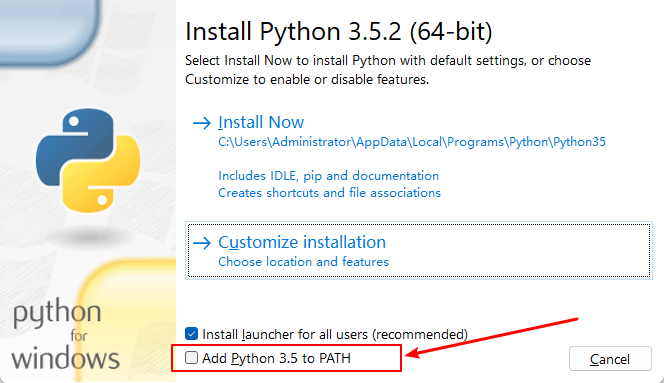The height and width of the screenshot is (383, 664).
Task: Click the light blue shape above the logo
Action: click(50, 32)
